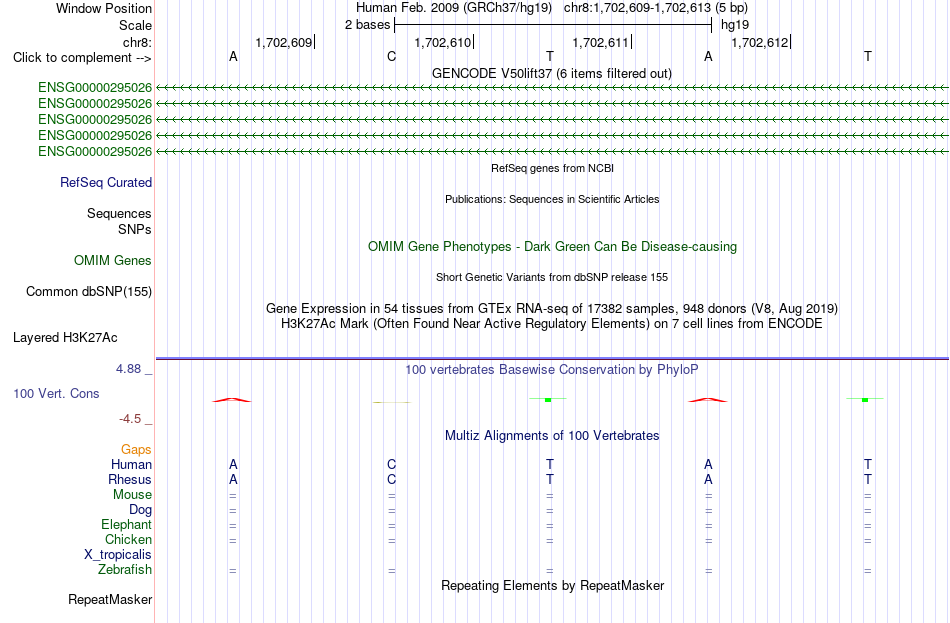The height and width of the screenshot is (623, 950).
Task: Open GENCODE V50lift37 track title
Action: click(551, 73)
